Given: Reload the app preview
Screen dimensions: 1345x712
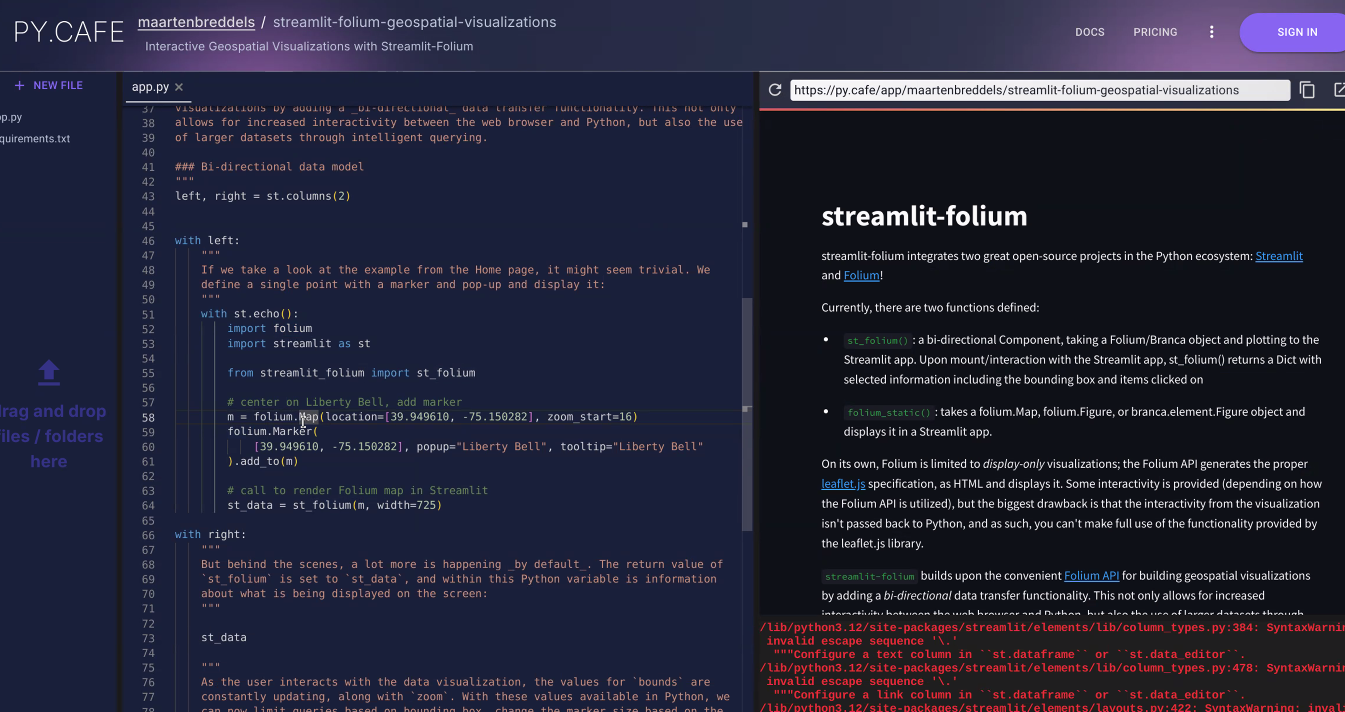Looking at the screenshot, I should (775, 90).
